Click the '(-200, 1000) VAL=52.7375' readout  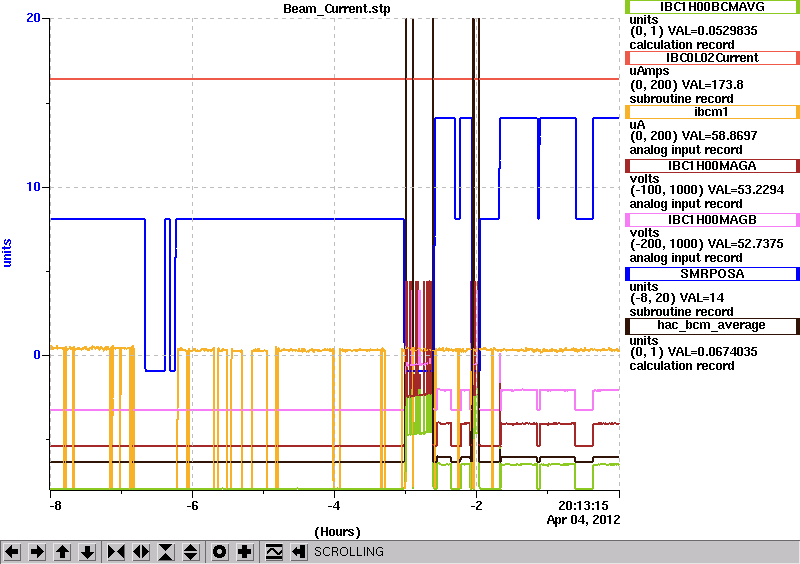(706, 244)
